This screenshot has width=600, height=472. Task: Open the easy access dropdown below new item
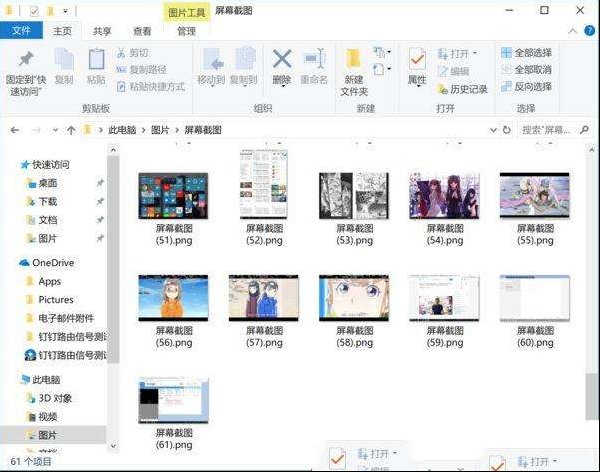pos(382,69)
